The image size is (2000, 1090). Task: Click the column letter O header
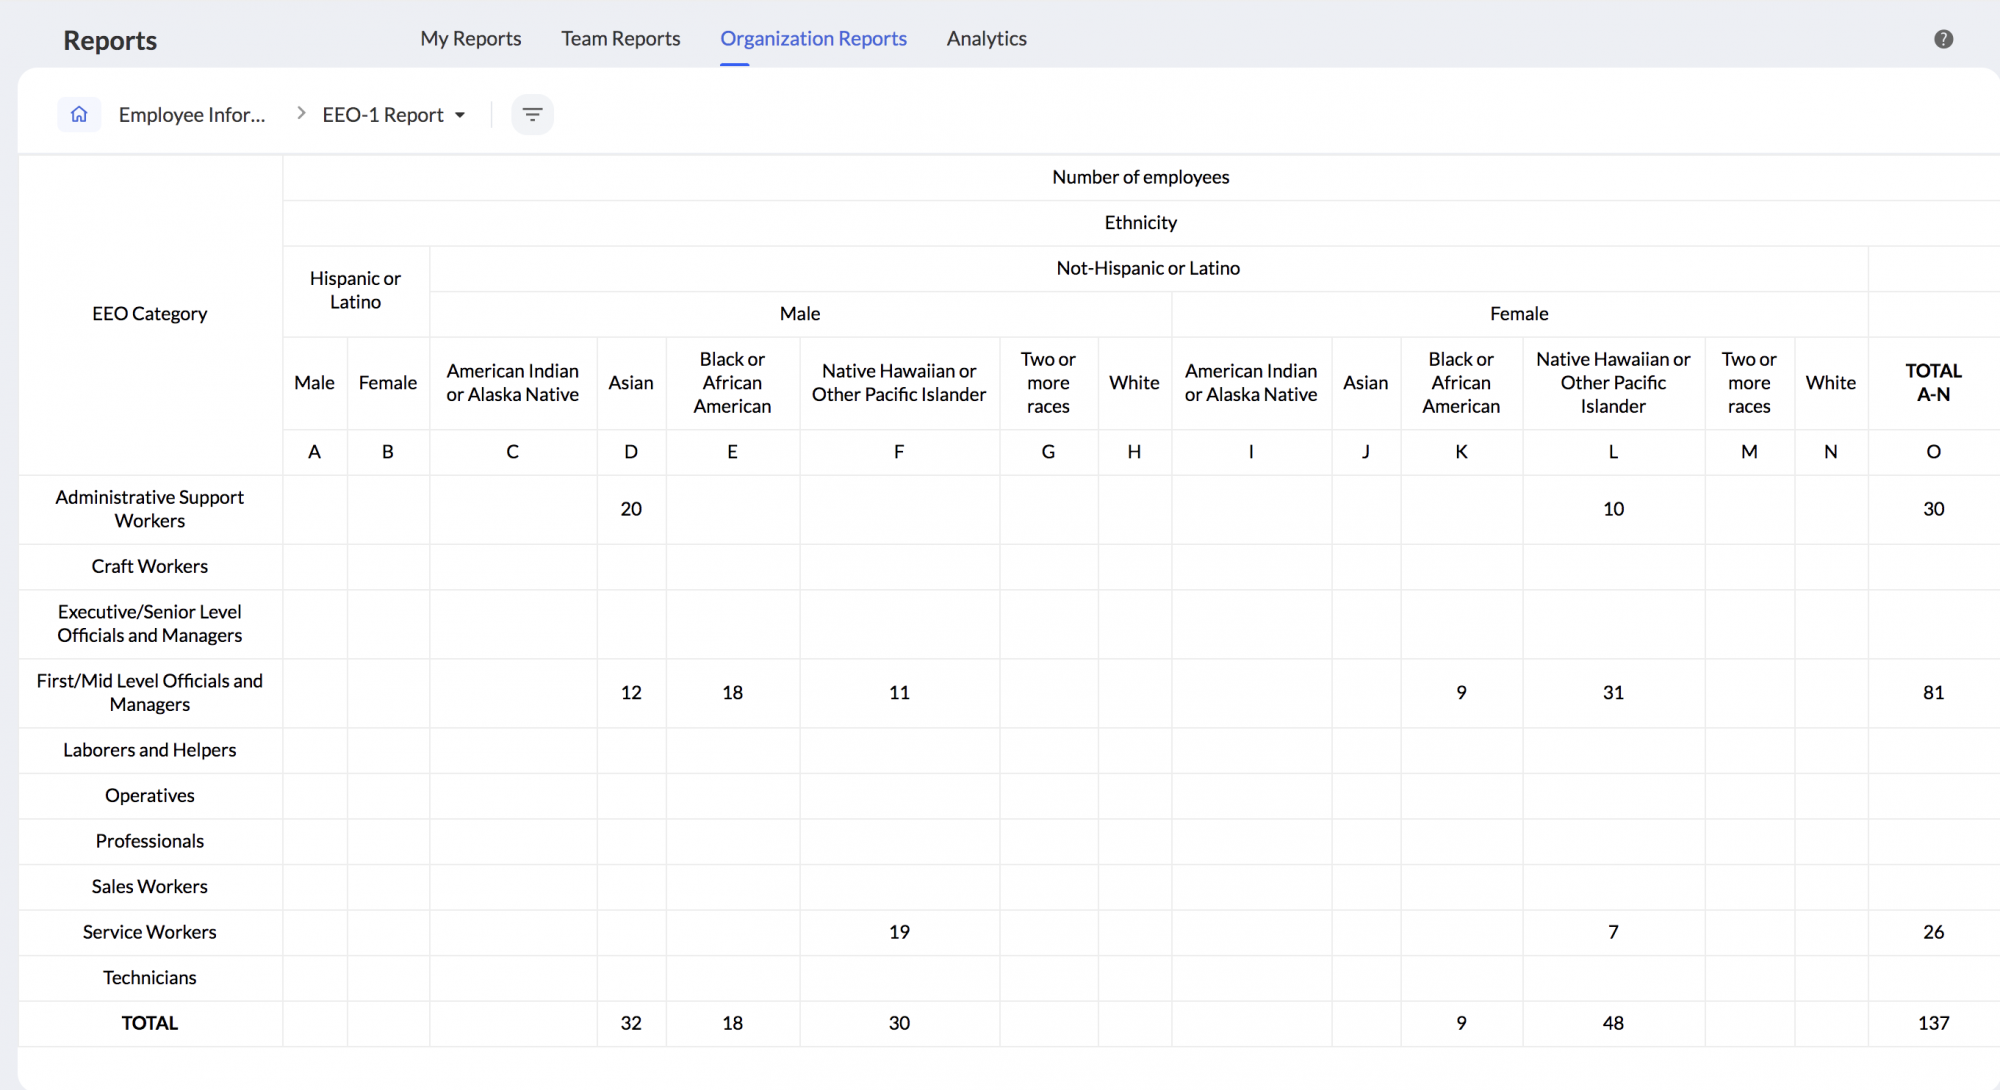coord(1933,452)
